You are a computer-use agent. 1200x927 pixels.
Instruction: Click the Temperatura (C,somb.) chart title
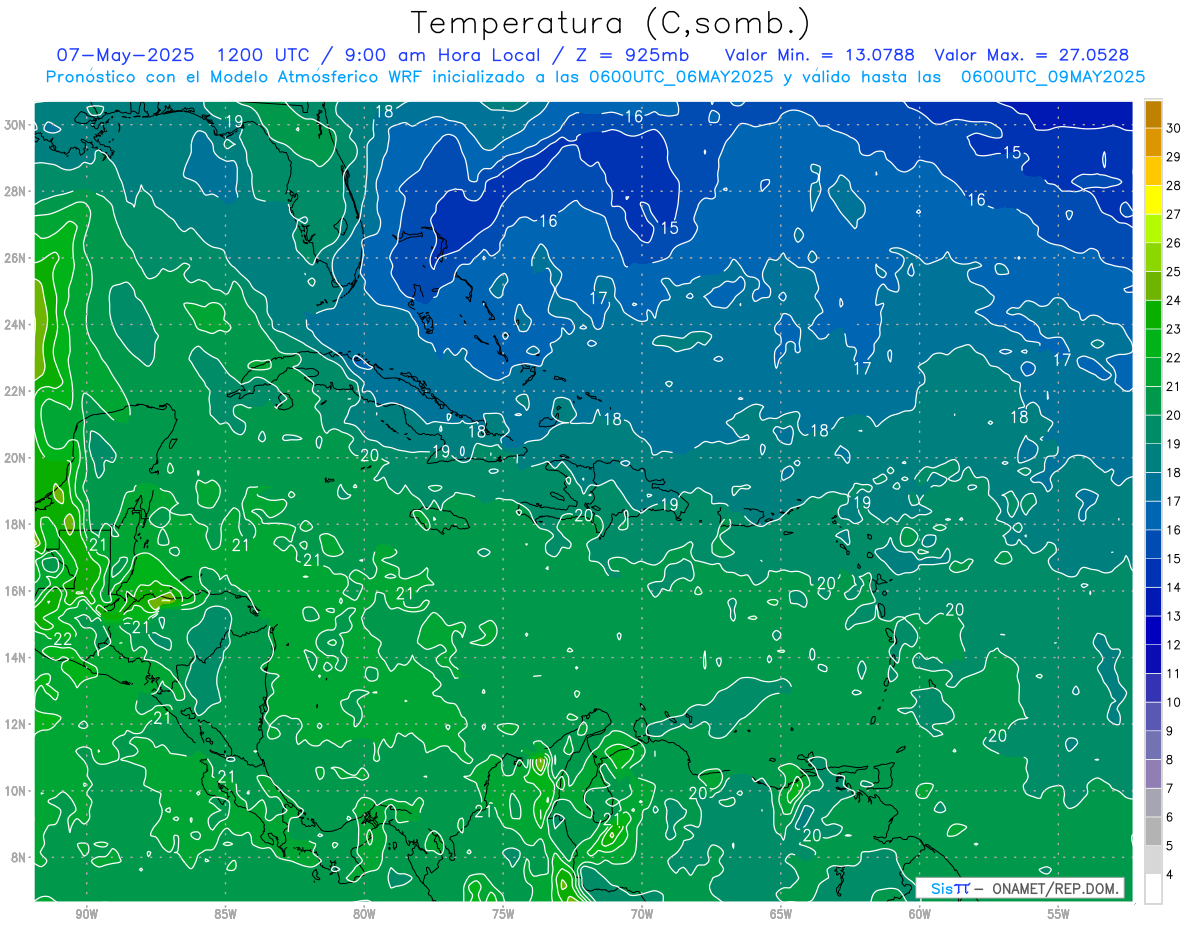point(611,23)
